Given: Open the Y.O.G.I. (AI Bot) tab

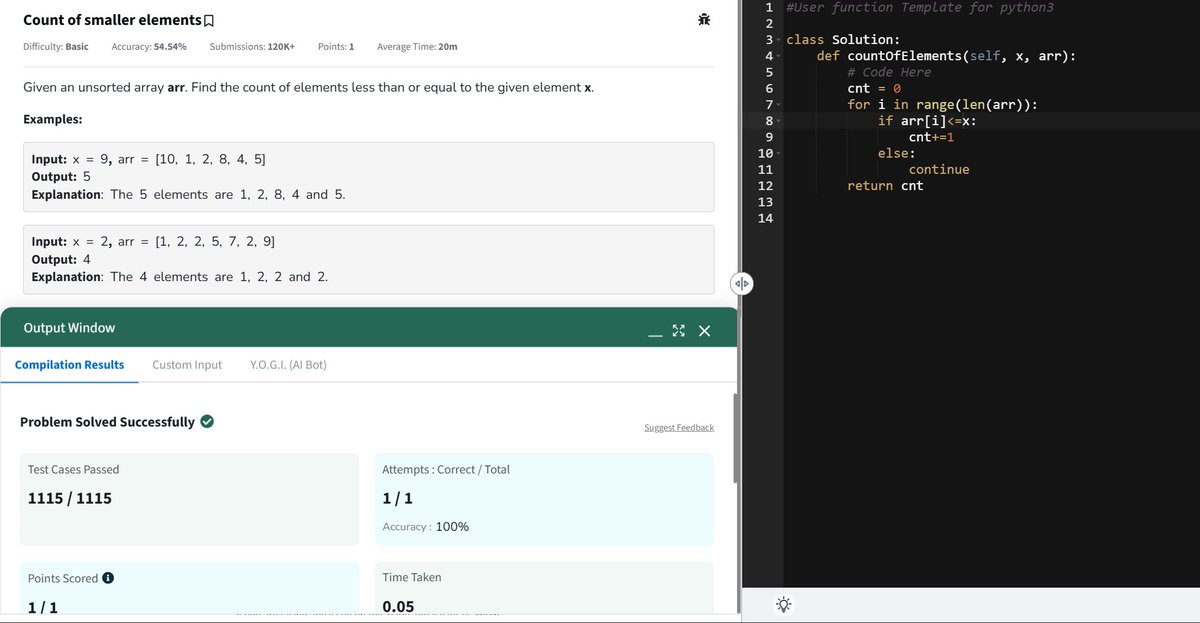Looking at the screenshot, I should [x=288, y=365].
